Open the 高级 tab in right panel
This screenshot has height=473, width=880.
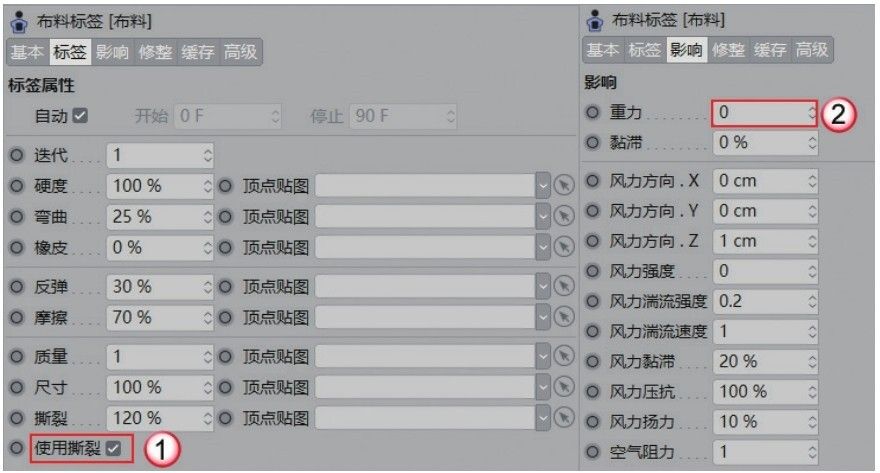pyautogui.click(x=812, y=50)
